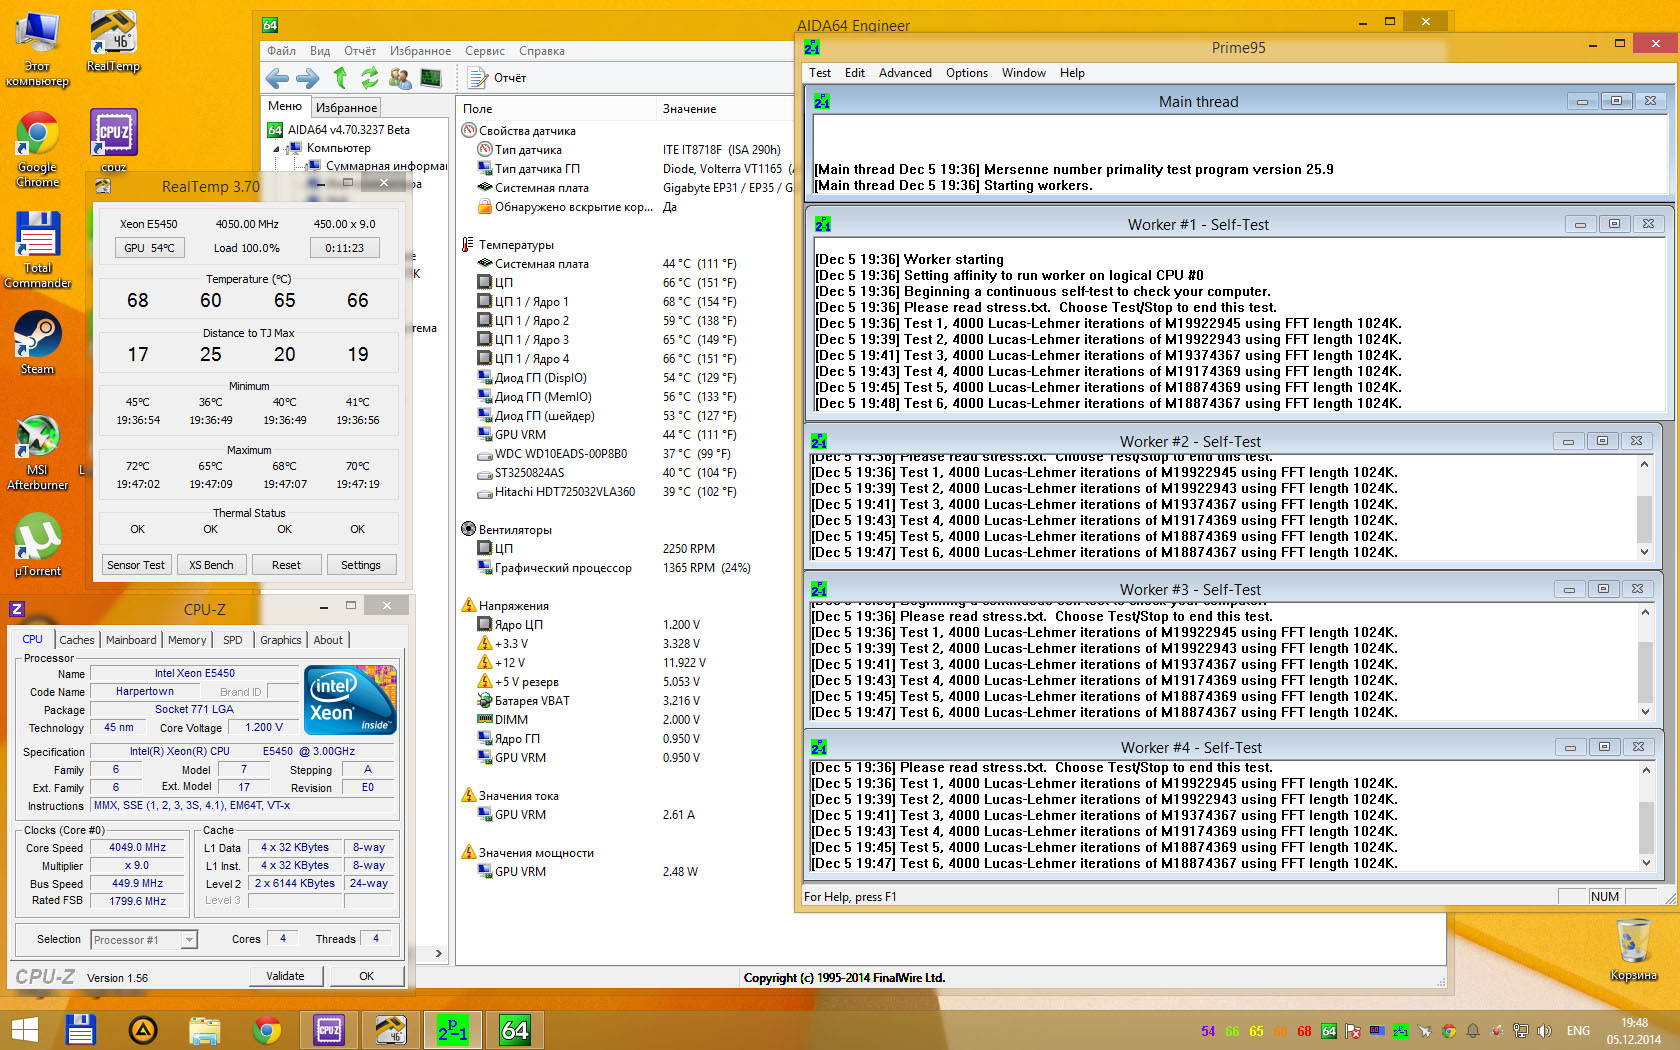Open the AIDA64 user management icon
Image resolution: width=1680 pixels, height=1050 pixels.
400,78
